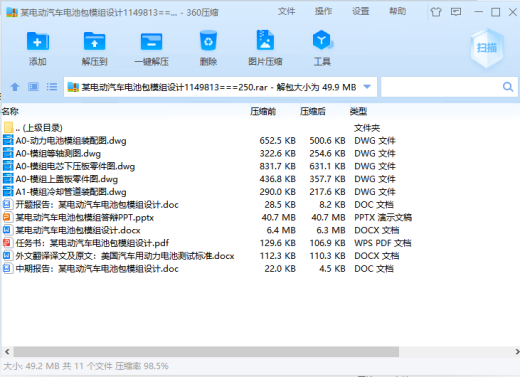Sort by the 名称 column header
Viewport: 520px width, 377px height.
pos(10,111)
